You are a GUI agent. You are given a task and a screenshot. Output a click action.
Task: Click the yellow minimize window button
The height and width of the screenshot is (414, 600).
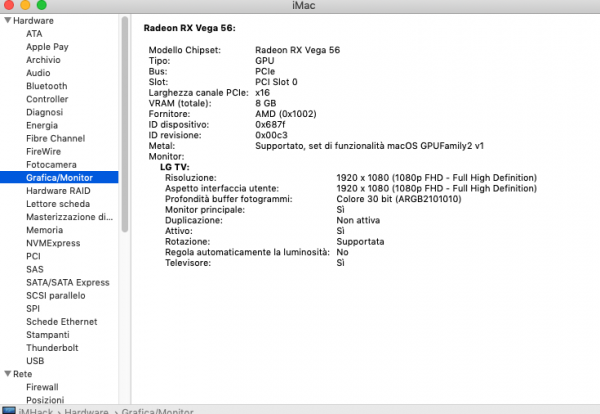click(25, 5)
